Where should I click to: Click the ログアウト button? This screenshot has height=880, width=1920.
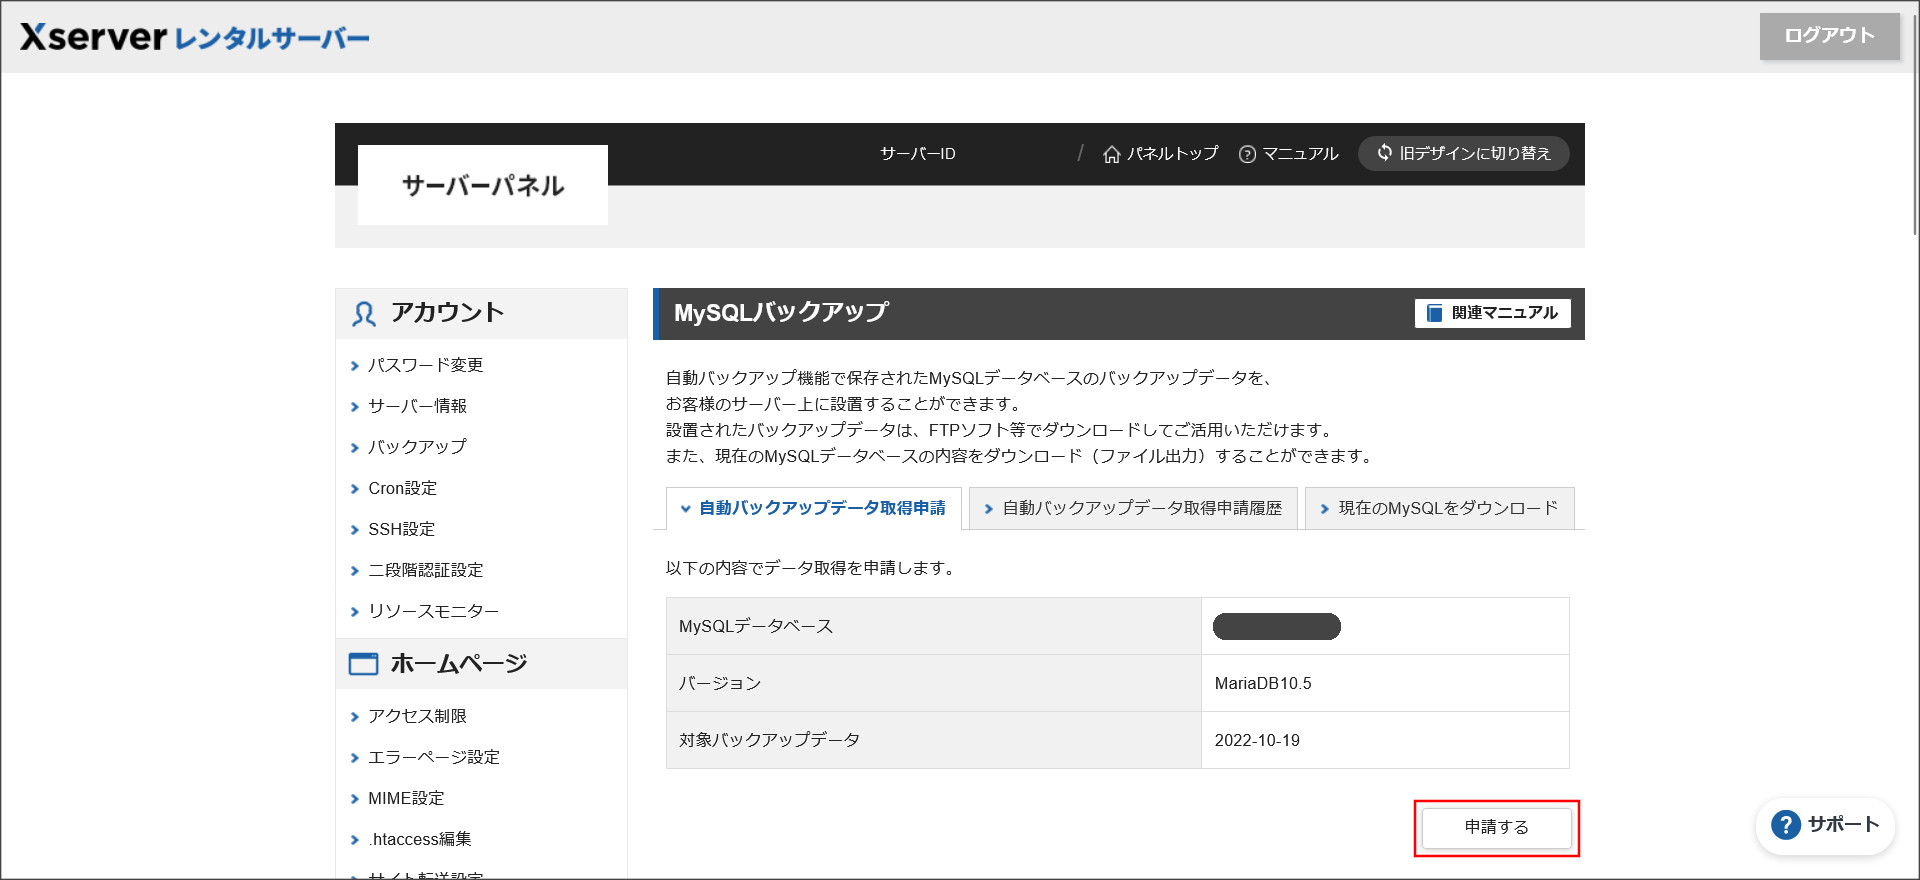click(1829, 36)
